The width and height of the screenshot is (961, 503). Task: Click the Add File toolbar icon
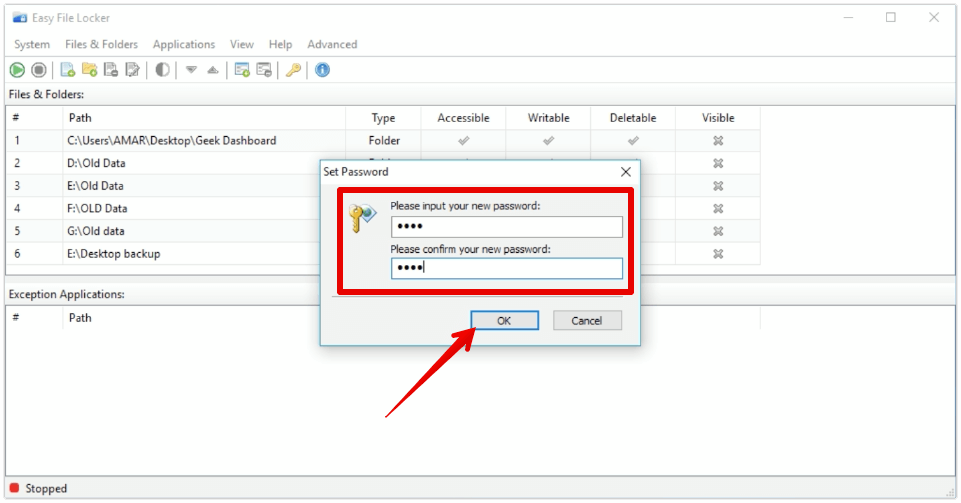[67, 70]
